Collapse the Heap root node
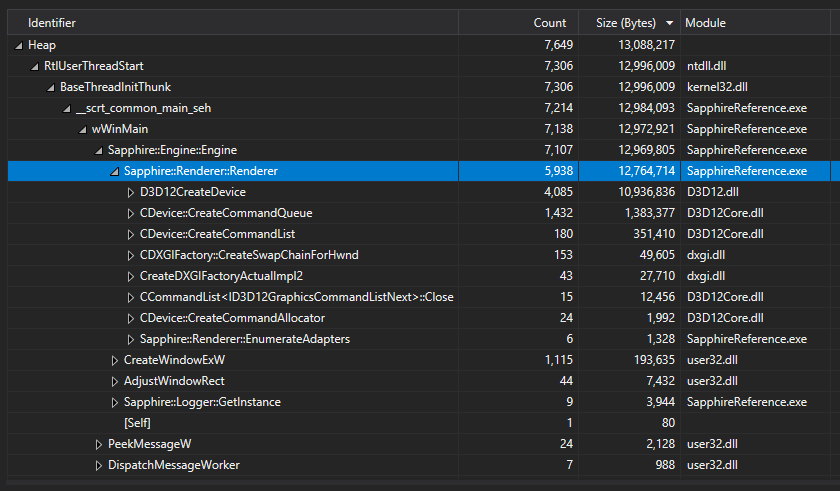Image resolution: width=840 pixels, height=491 pixels. tap(19, 45)
